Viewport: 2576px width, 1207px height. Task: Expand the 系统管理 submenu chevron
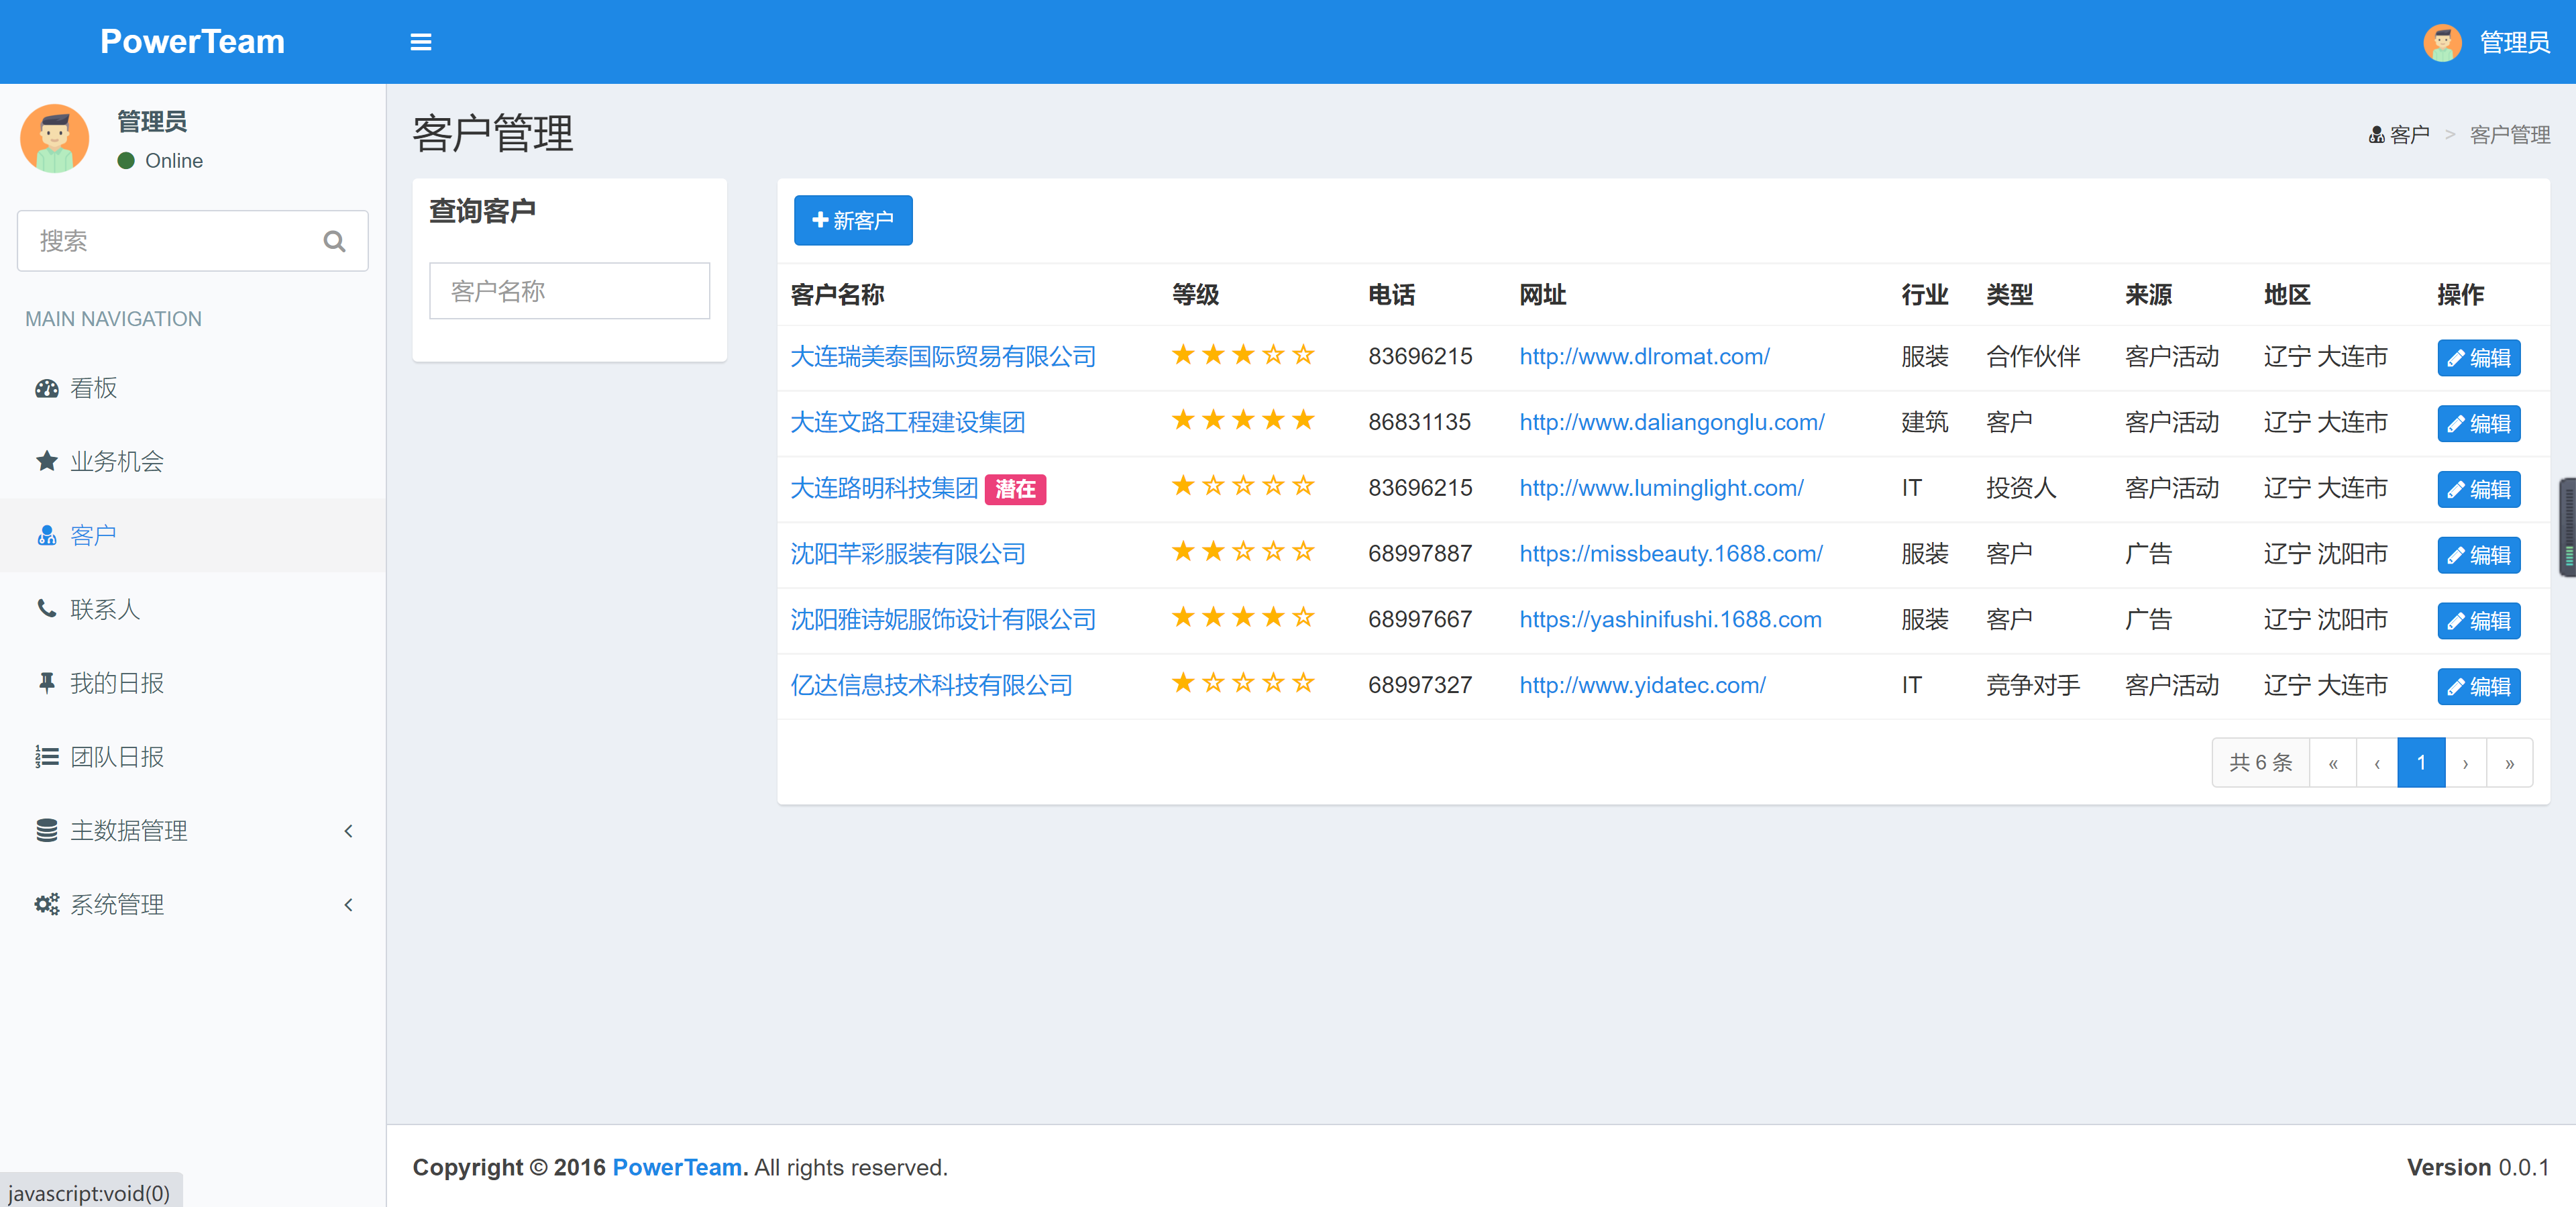tap(348, 904)
